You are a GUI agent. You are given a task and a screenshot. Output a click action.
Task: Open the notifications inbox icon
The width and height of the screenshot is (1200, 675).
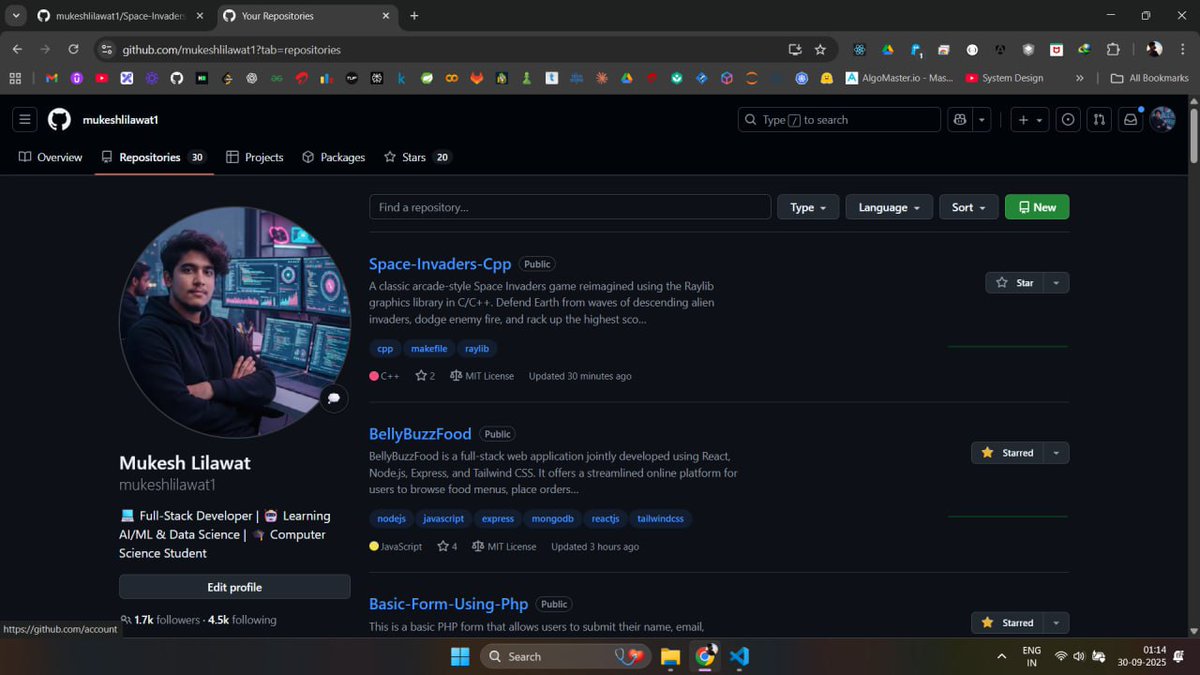click(1130, 120)
